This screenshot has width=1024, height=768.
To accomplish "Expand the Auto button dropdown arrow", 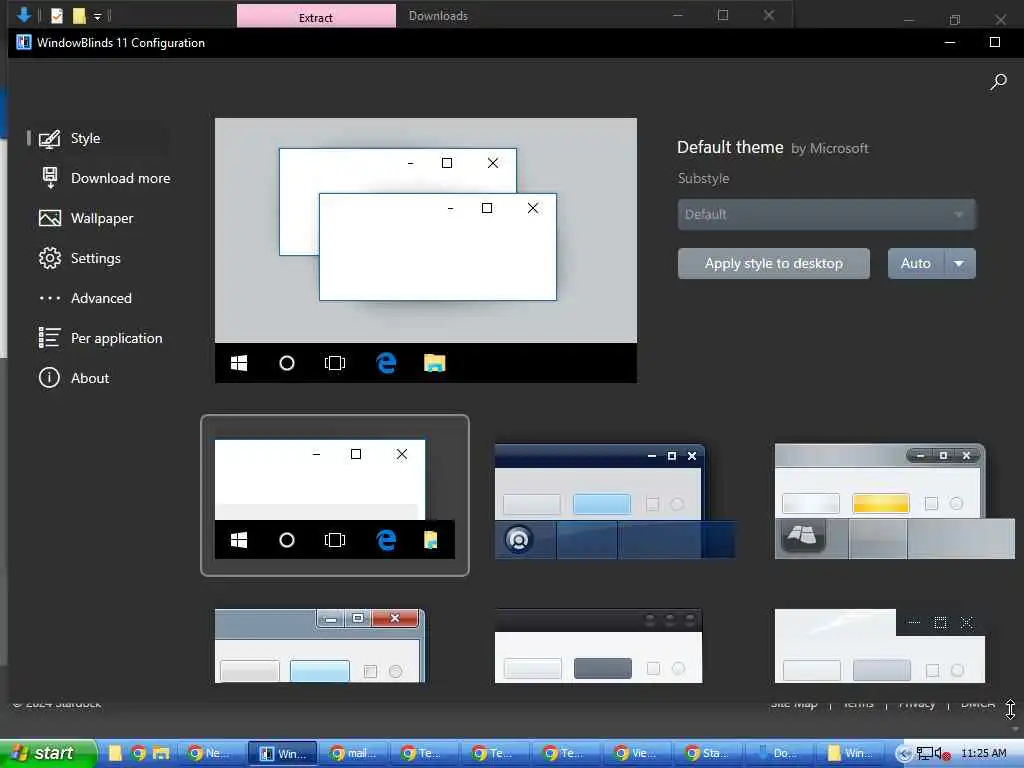I will point(959,263).
